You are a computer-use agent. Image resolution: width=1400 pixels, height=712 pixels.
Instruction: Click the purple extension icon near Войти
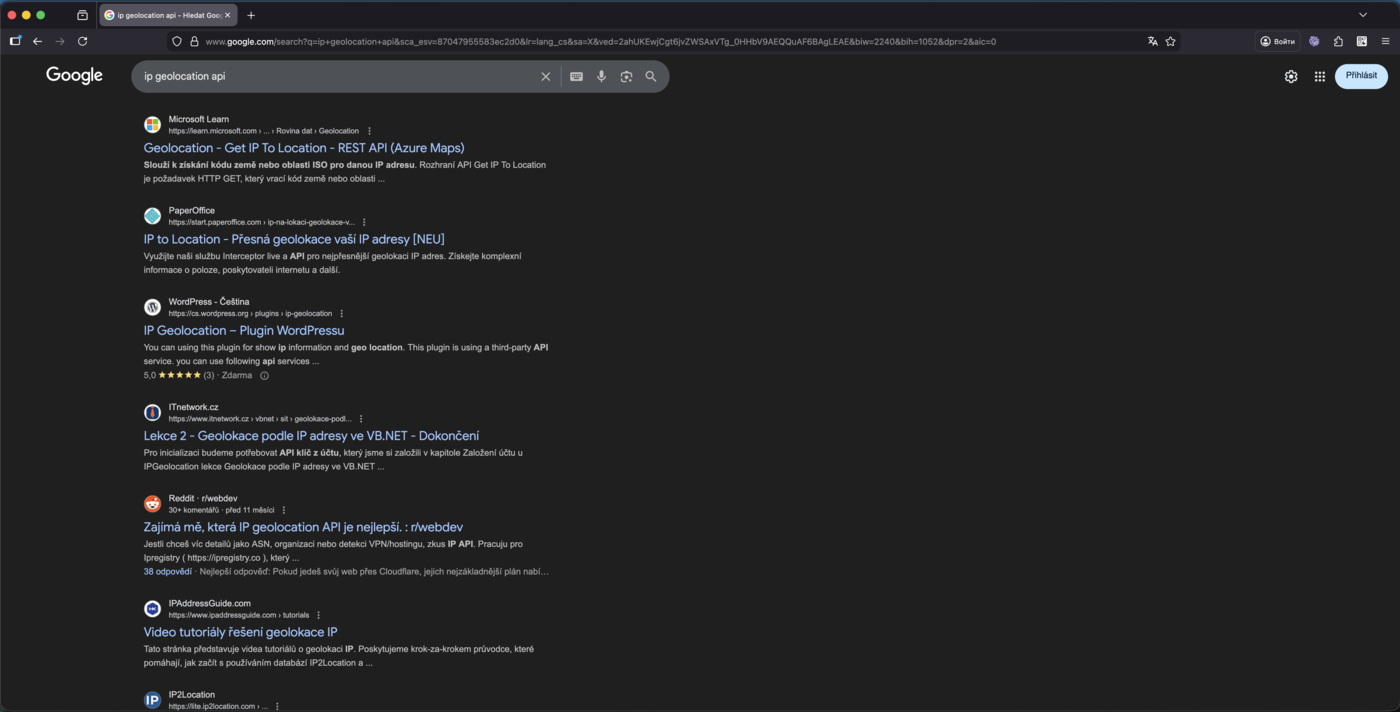click(x=1313, y=41)
